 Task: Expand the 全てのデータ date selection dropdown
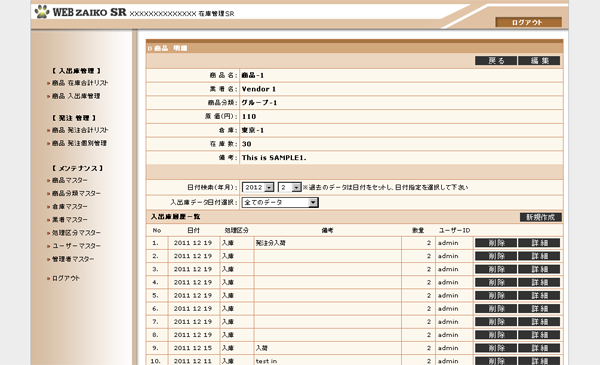click(280, 202)
